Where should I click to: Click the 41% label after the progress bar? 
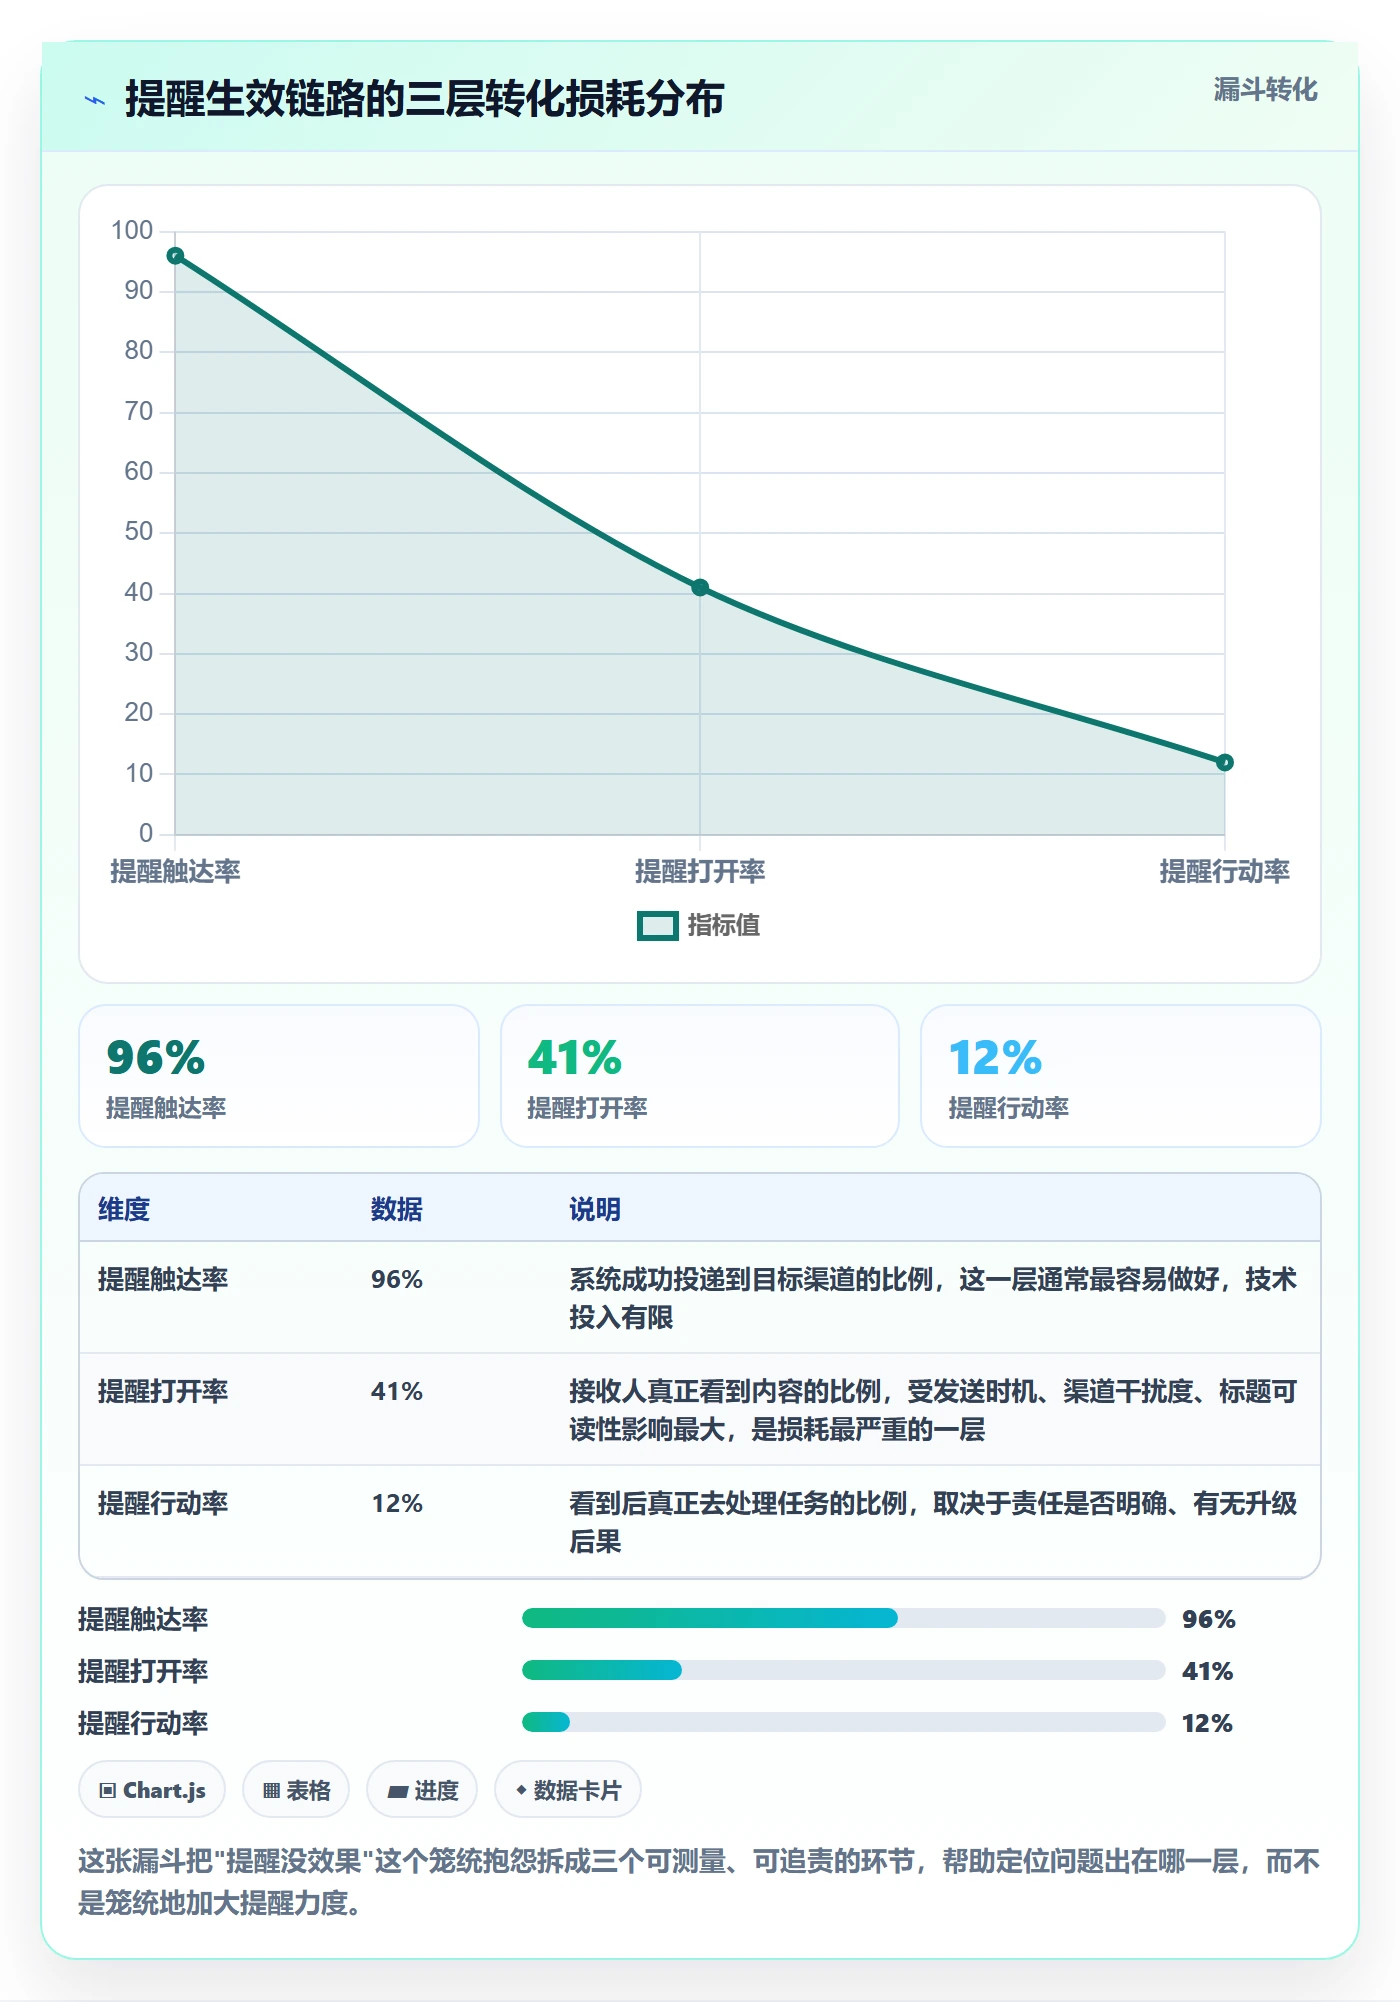click(x=1208, y=1671)
